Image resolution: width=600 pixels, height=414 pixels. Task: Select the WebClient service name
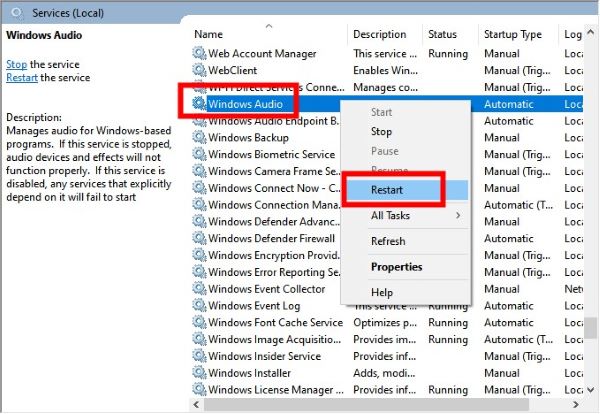(233, 70)
